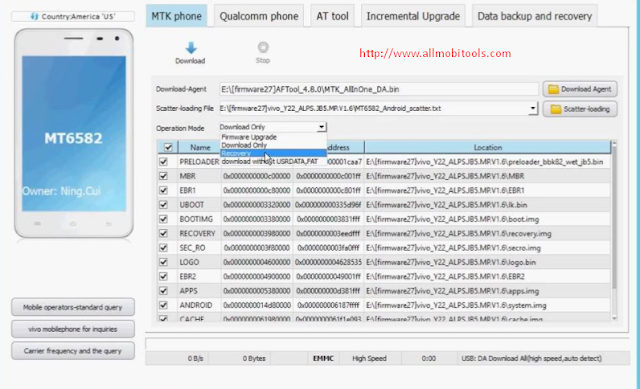640x389 pixels.
Task: Collapse the Operation Mode dropdown arrow
Action: coord(322,127)
